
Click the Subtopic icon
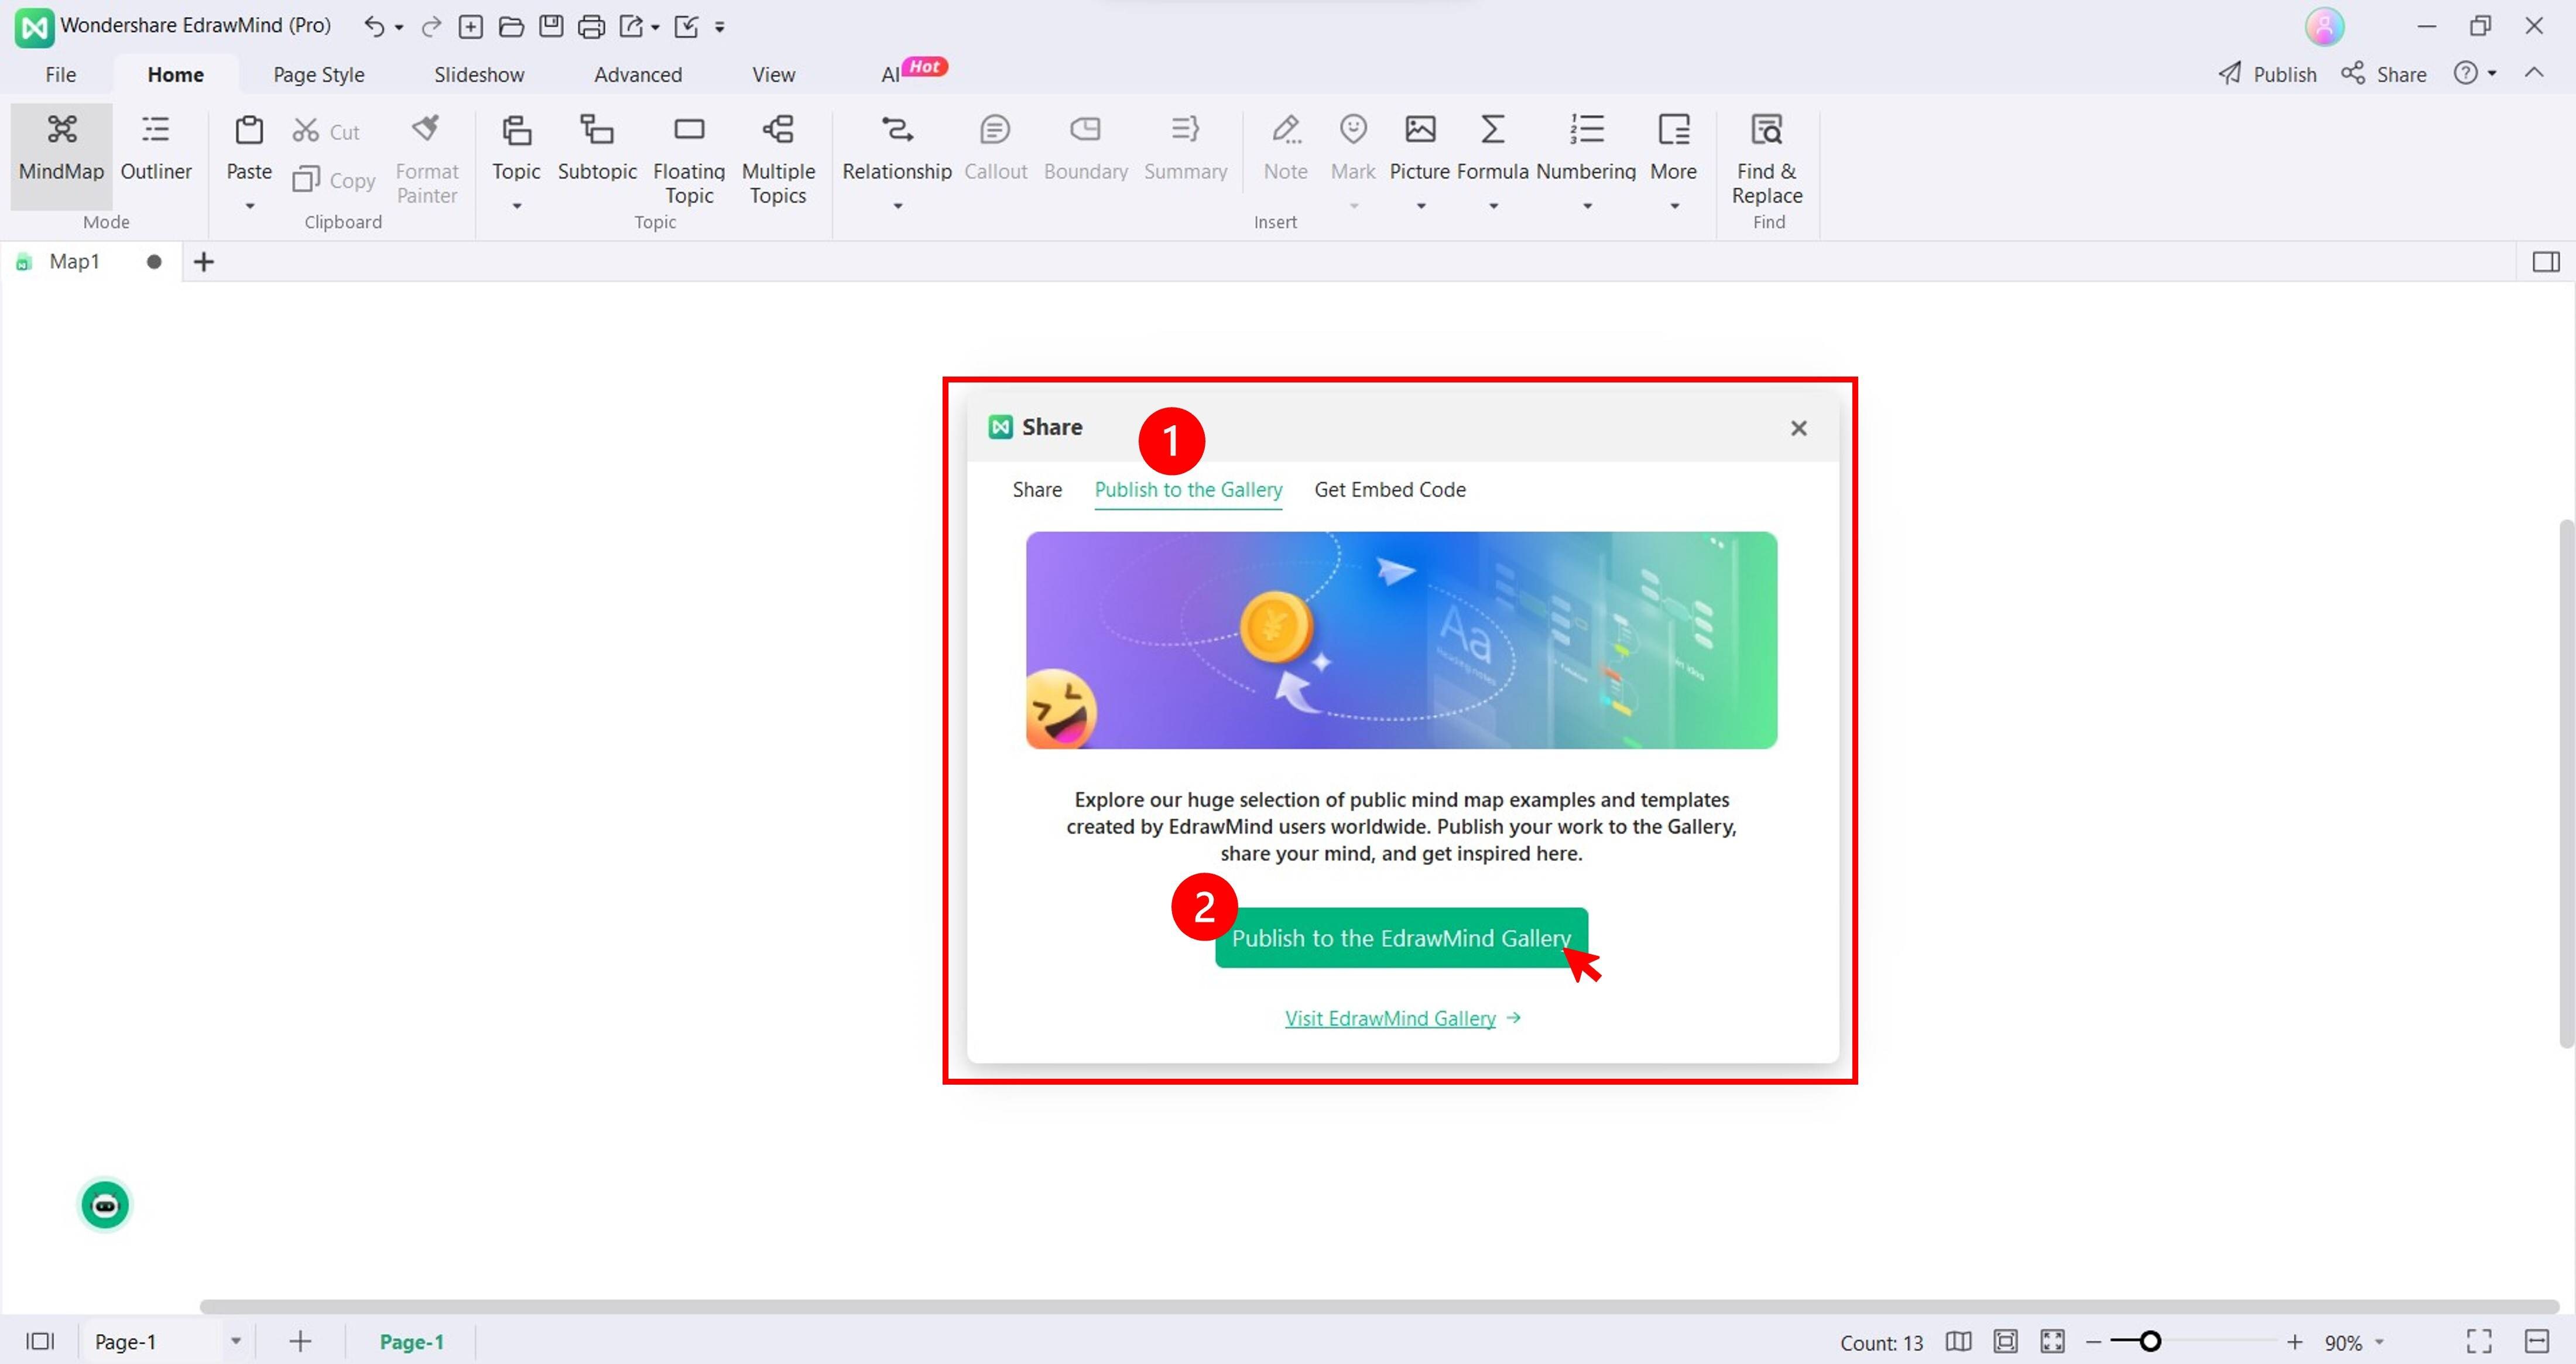tap(597, 130)
